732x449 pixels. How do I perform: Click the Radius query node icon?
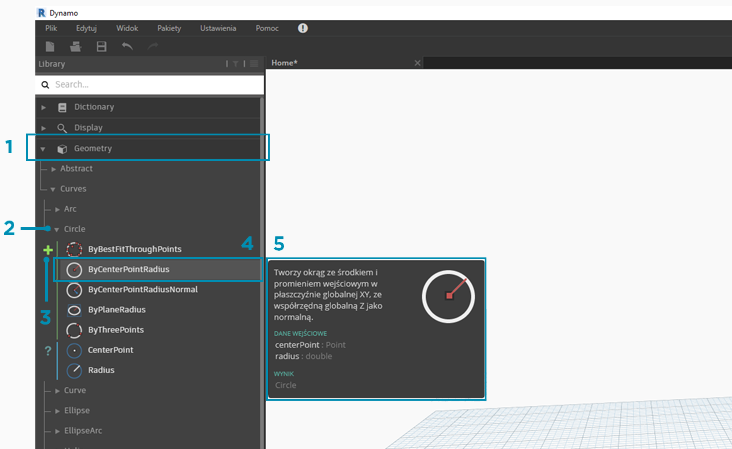[x=74, y=370]
